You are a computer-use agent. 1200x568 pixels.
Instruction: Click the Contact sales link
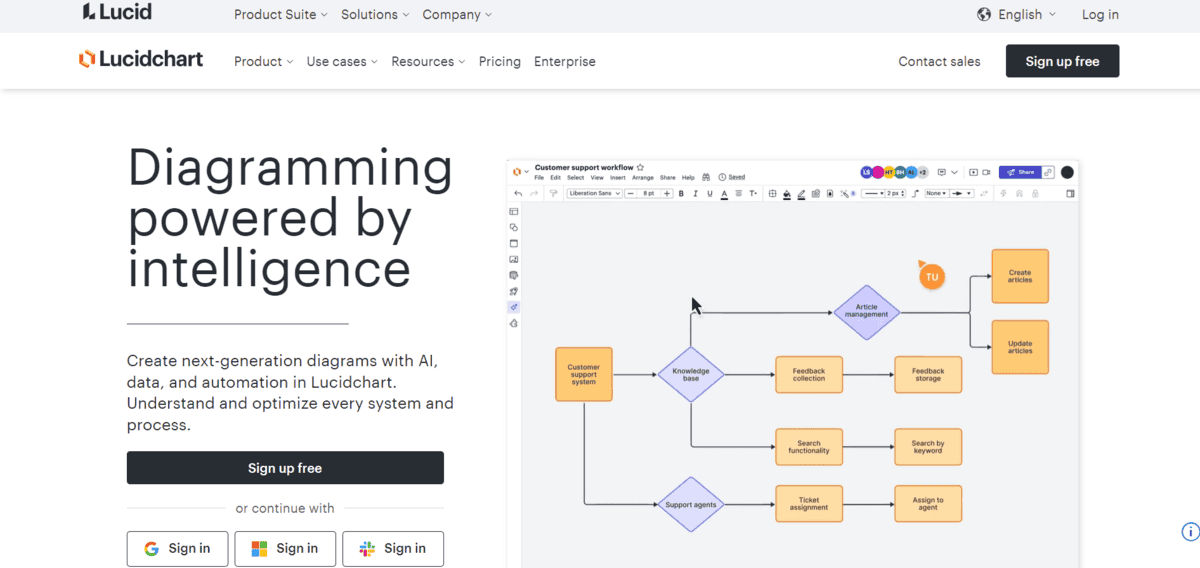[939, 61]
